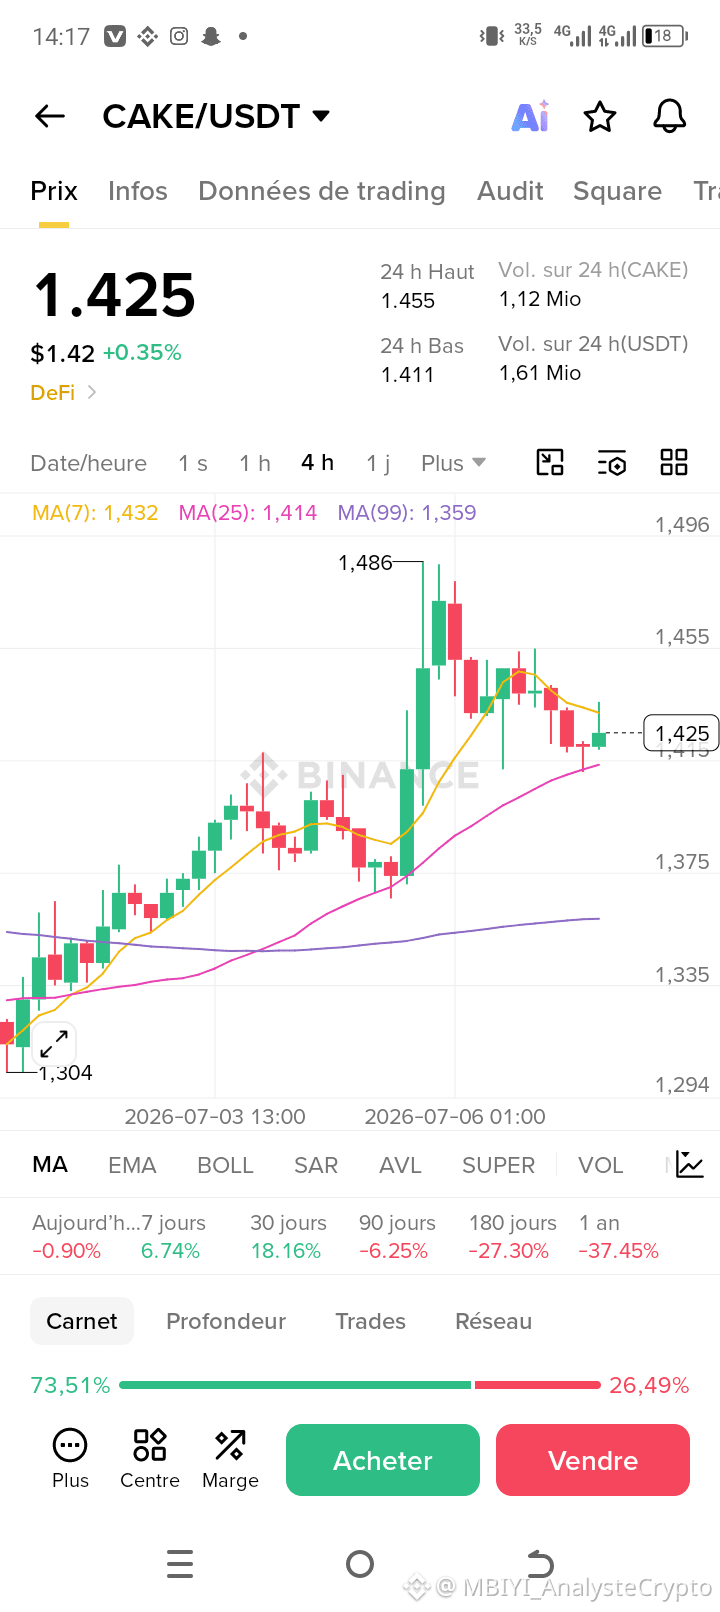Tap the large 1.425 price
The height and width of the screenshot is (1612, 720).
coord(115,295)
